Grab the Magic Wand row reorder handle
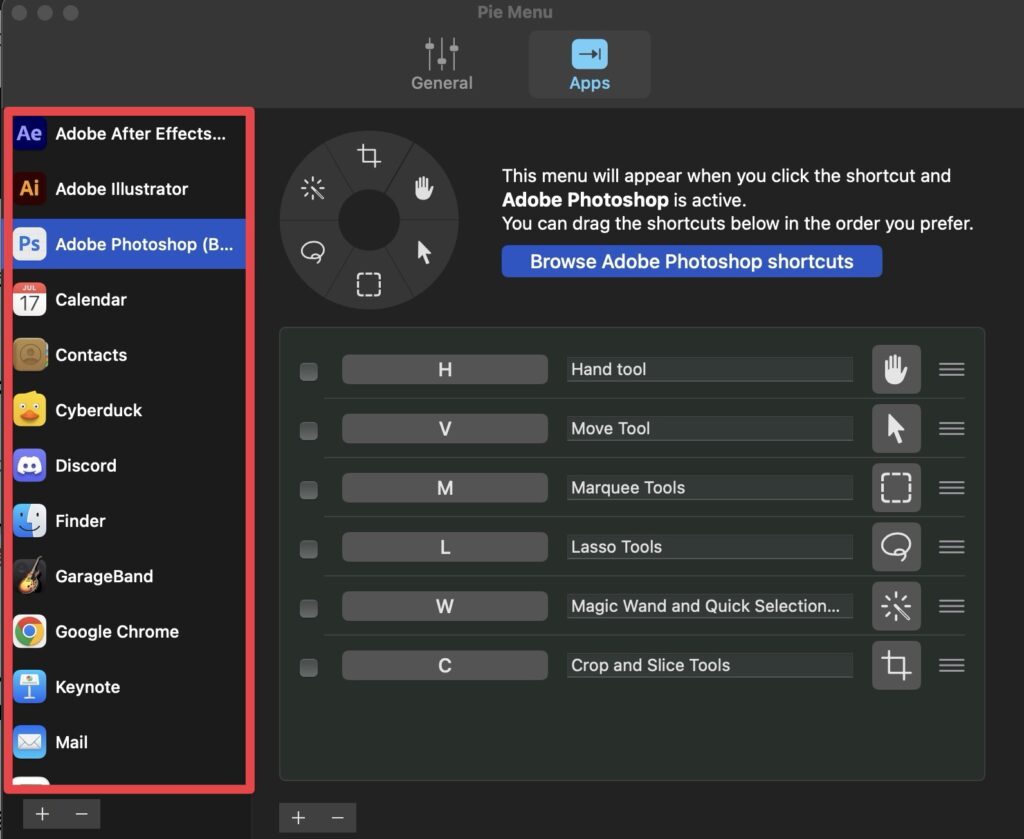This screenshot has width=1024, height=839. click(x=952, y=606)
